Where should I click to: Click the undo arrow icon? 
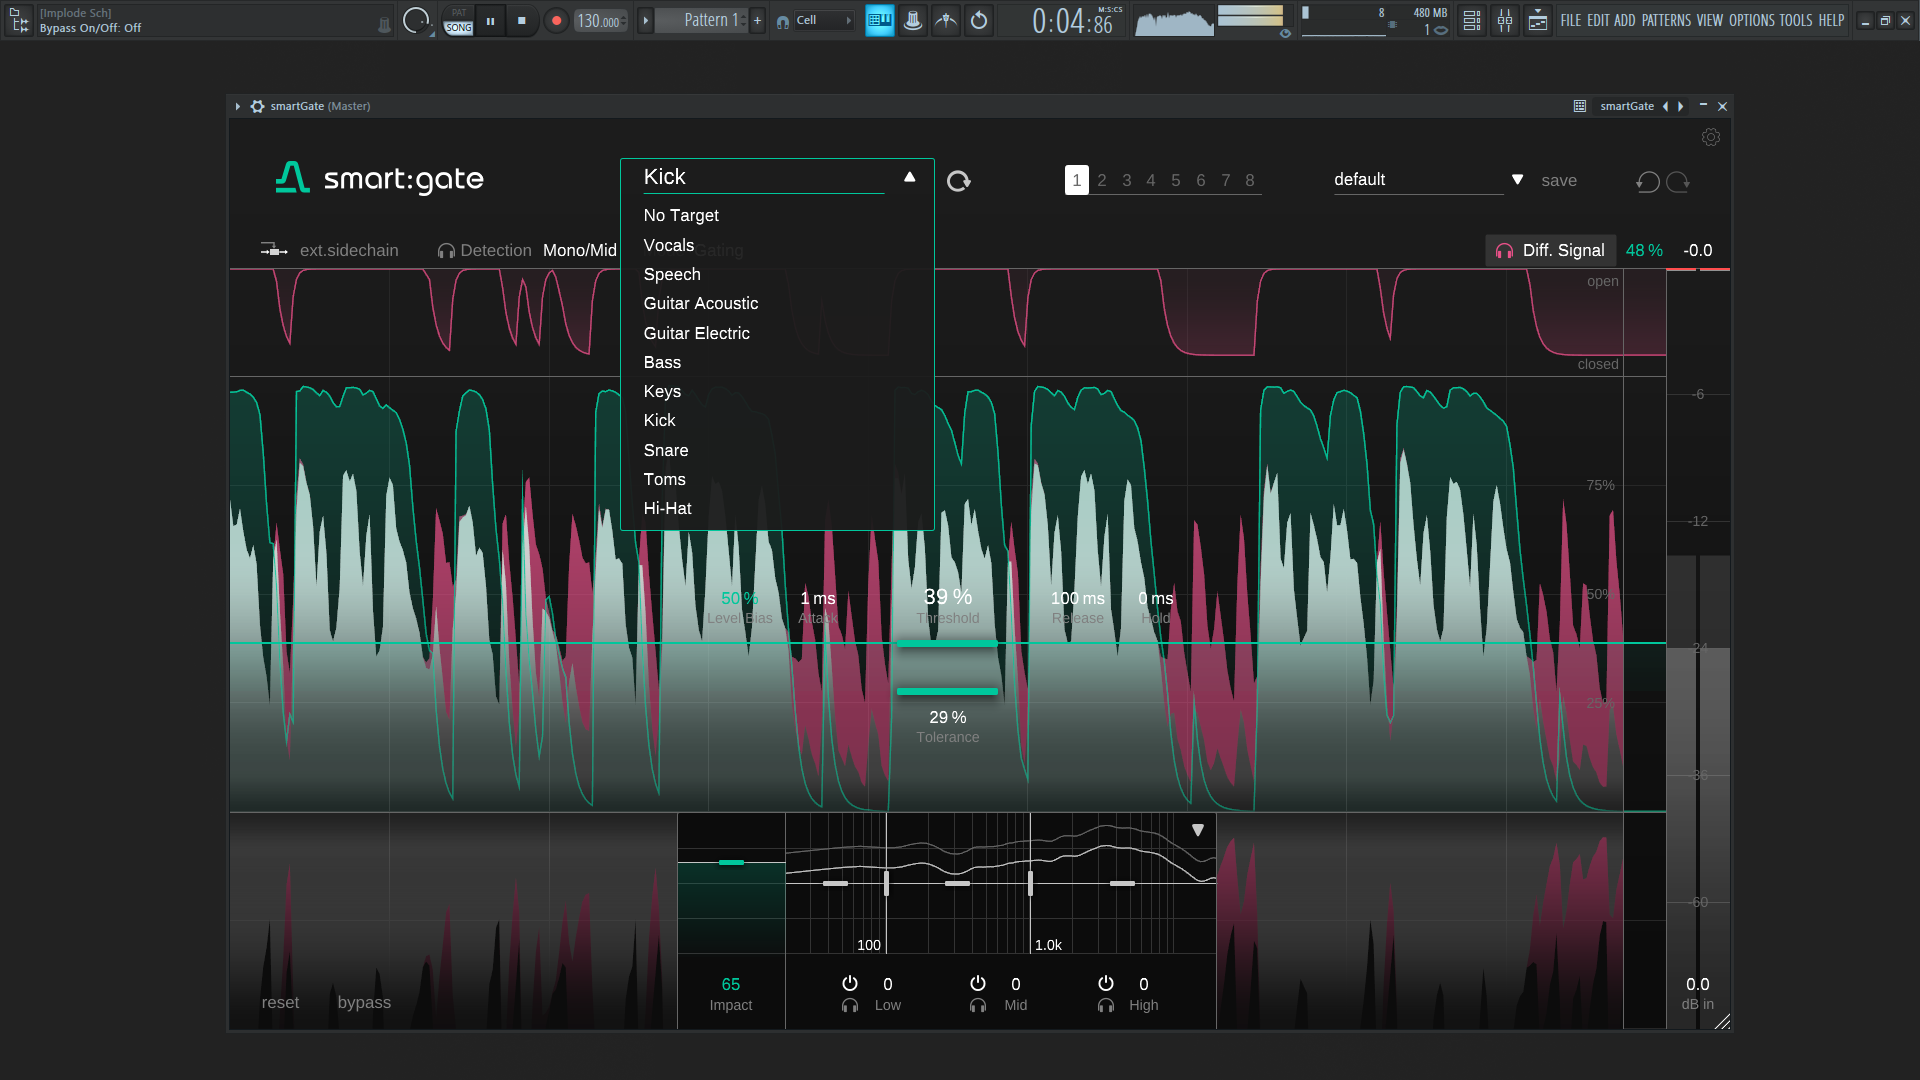pos(1648,181)
